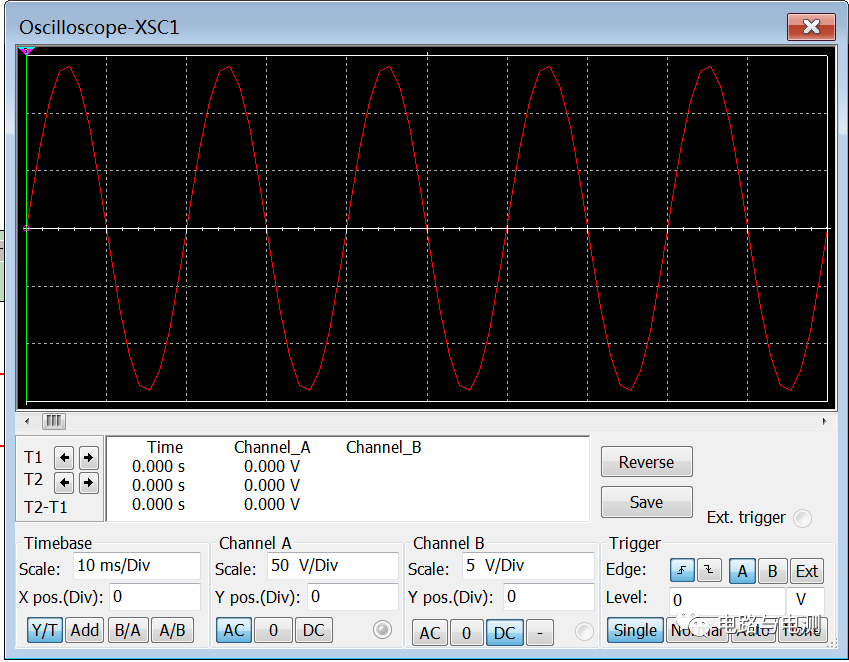Image resolution: width=849 pixels, height=662 pixels.
Task: Choose Ext trigger source
Action: (x=807, y=571)
